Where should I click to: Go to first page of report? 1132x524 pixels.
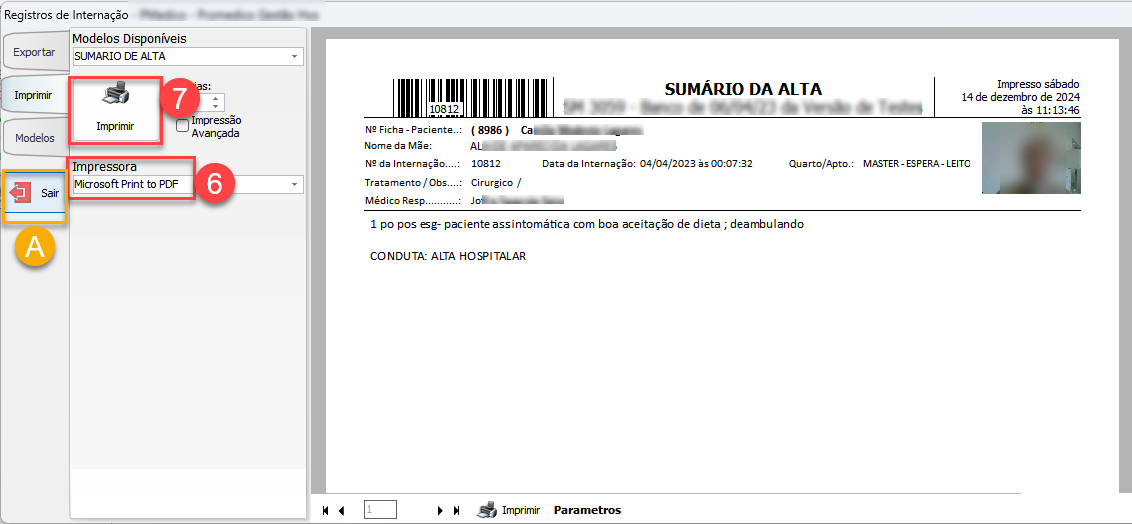coord(326,510)
